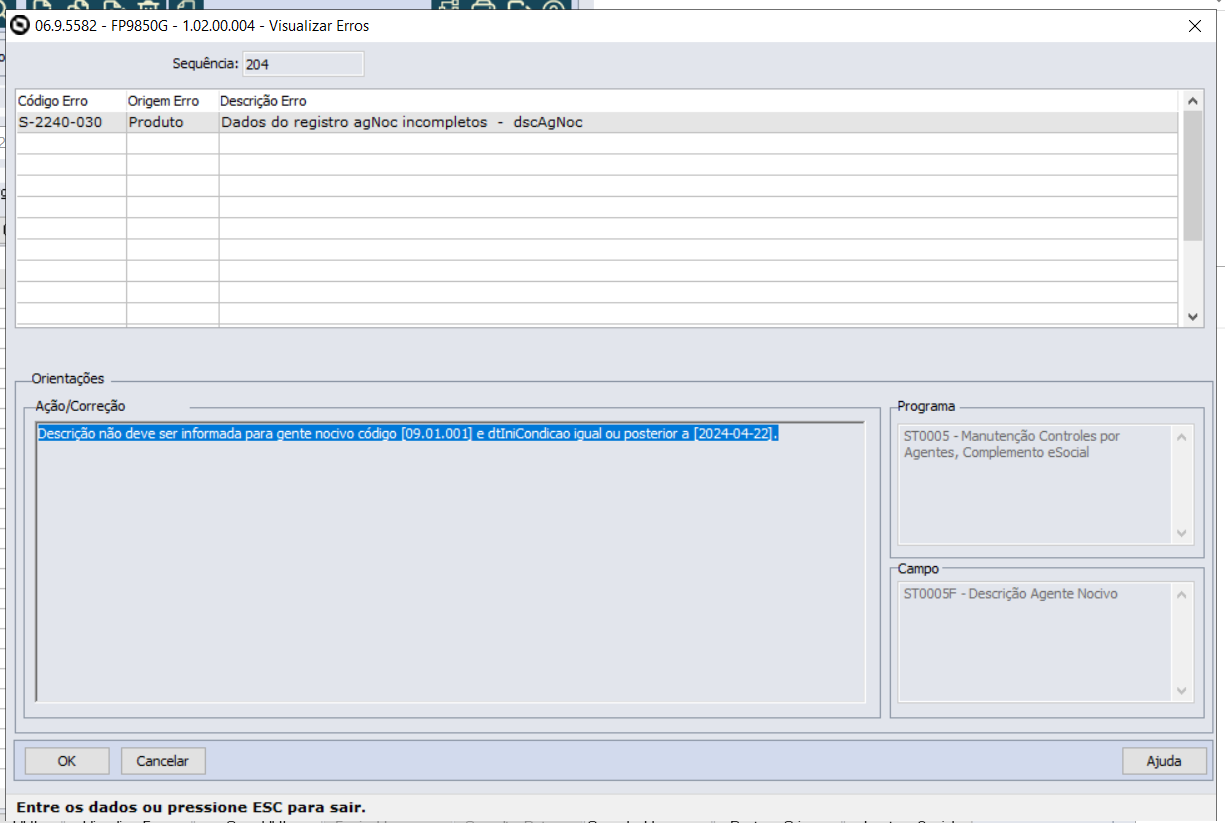Click the error table scrollbar thumb

click(1192, 176)
